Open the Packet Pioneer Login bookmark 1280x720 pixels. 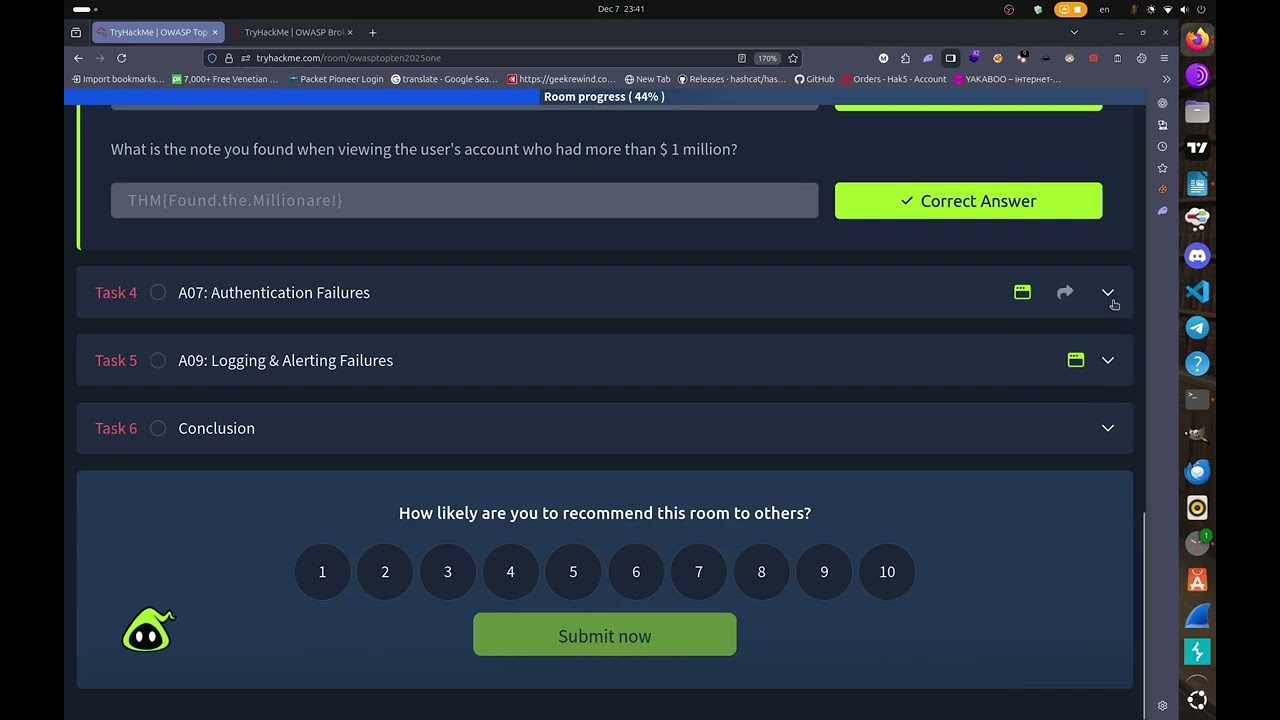coord(335,79)
